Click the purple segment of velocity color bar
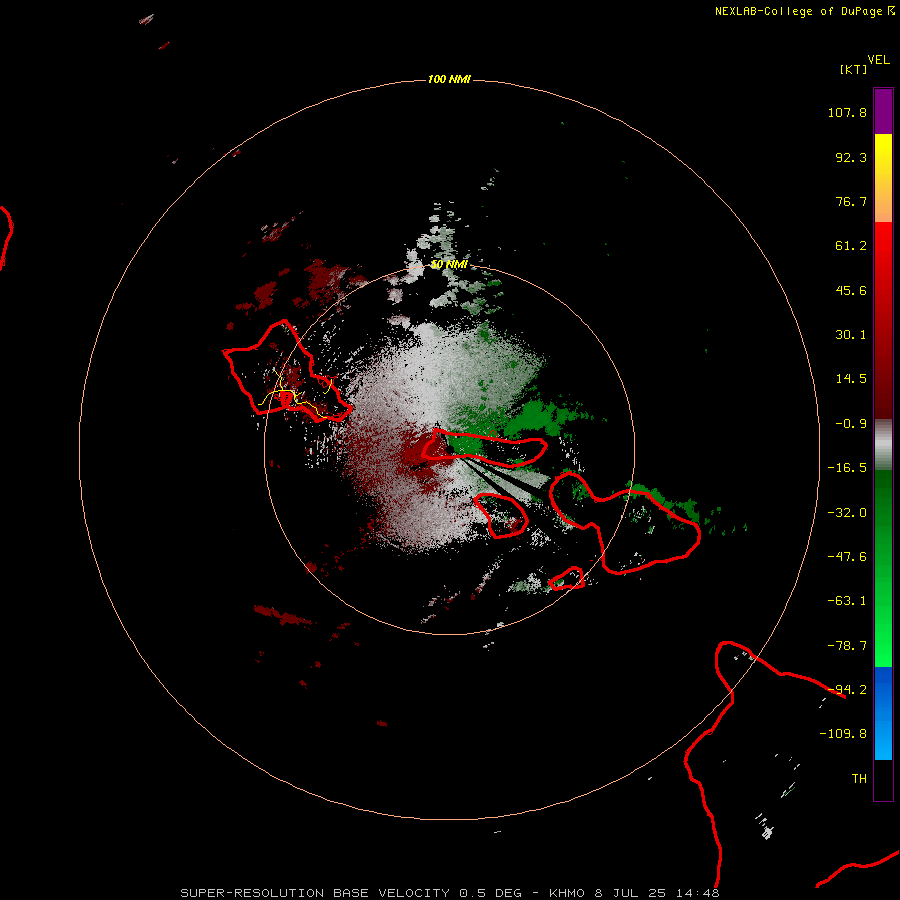 click(883, 111)
